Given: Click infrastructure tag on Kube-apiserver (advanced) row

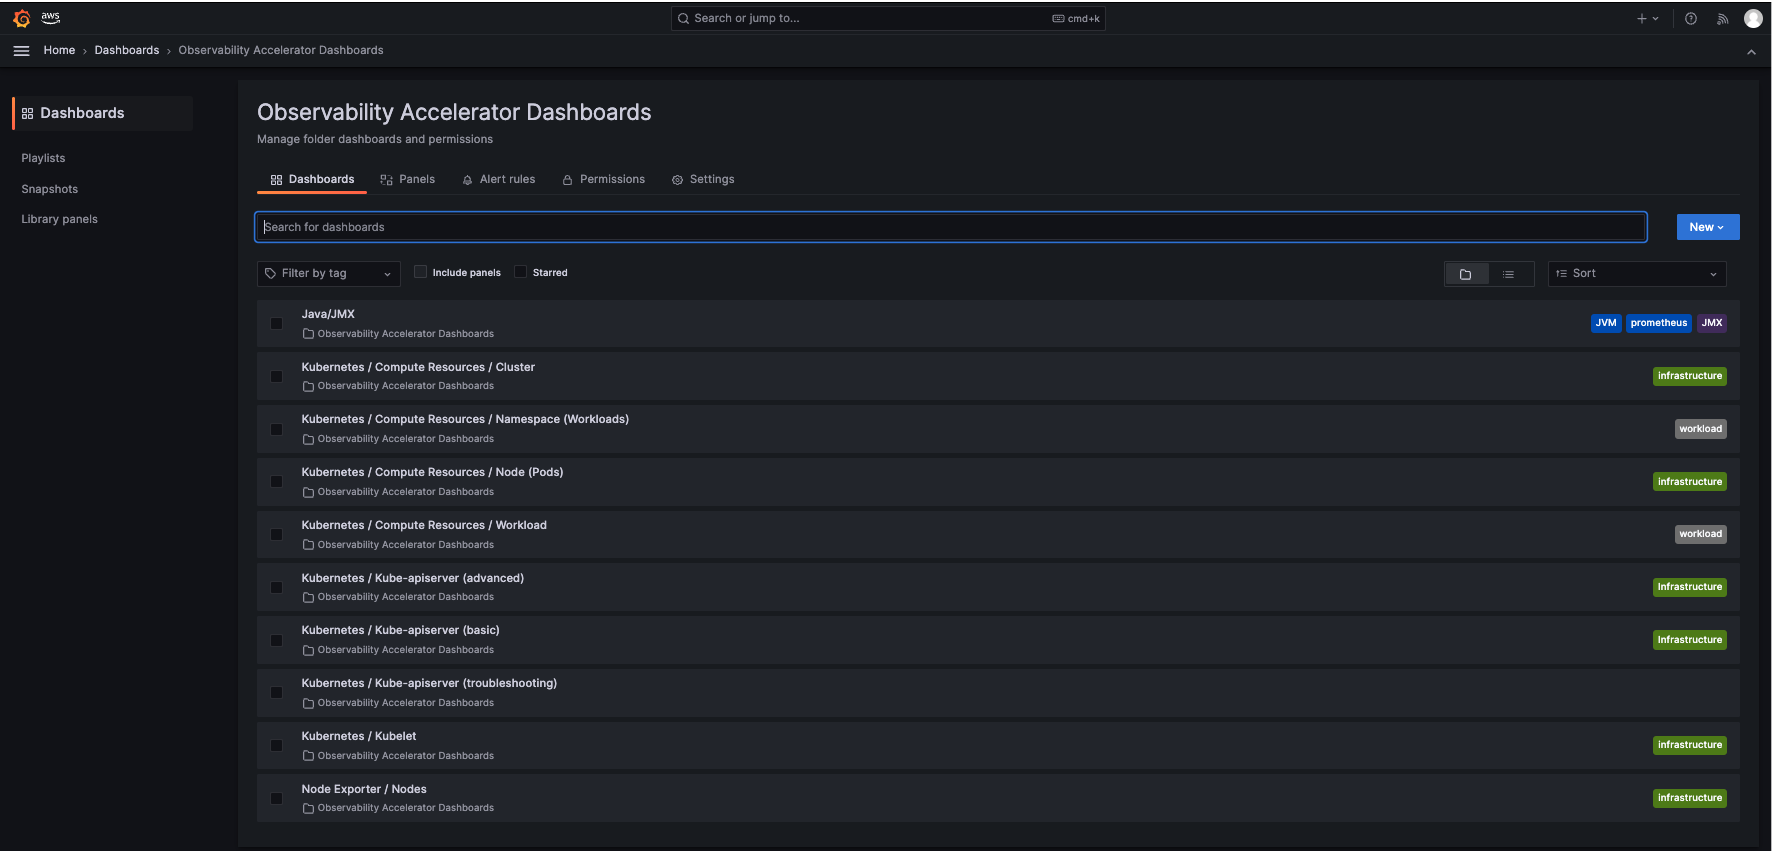Looking at the screenshot, I should [x=1689, y=587].
